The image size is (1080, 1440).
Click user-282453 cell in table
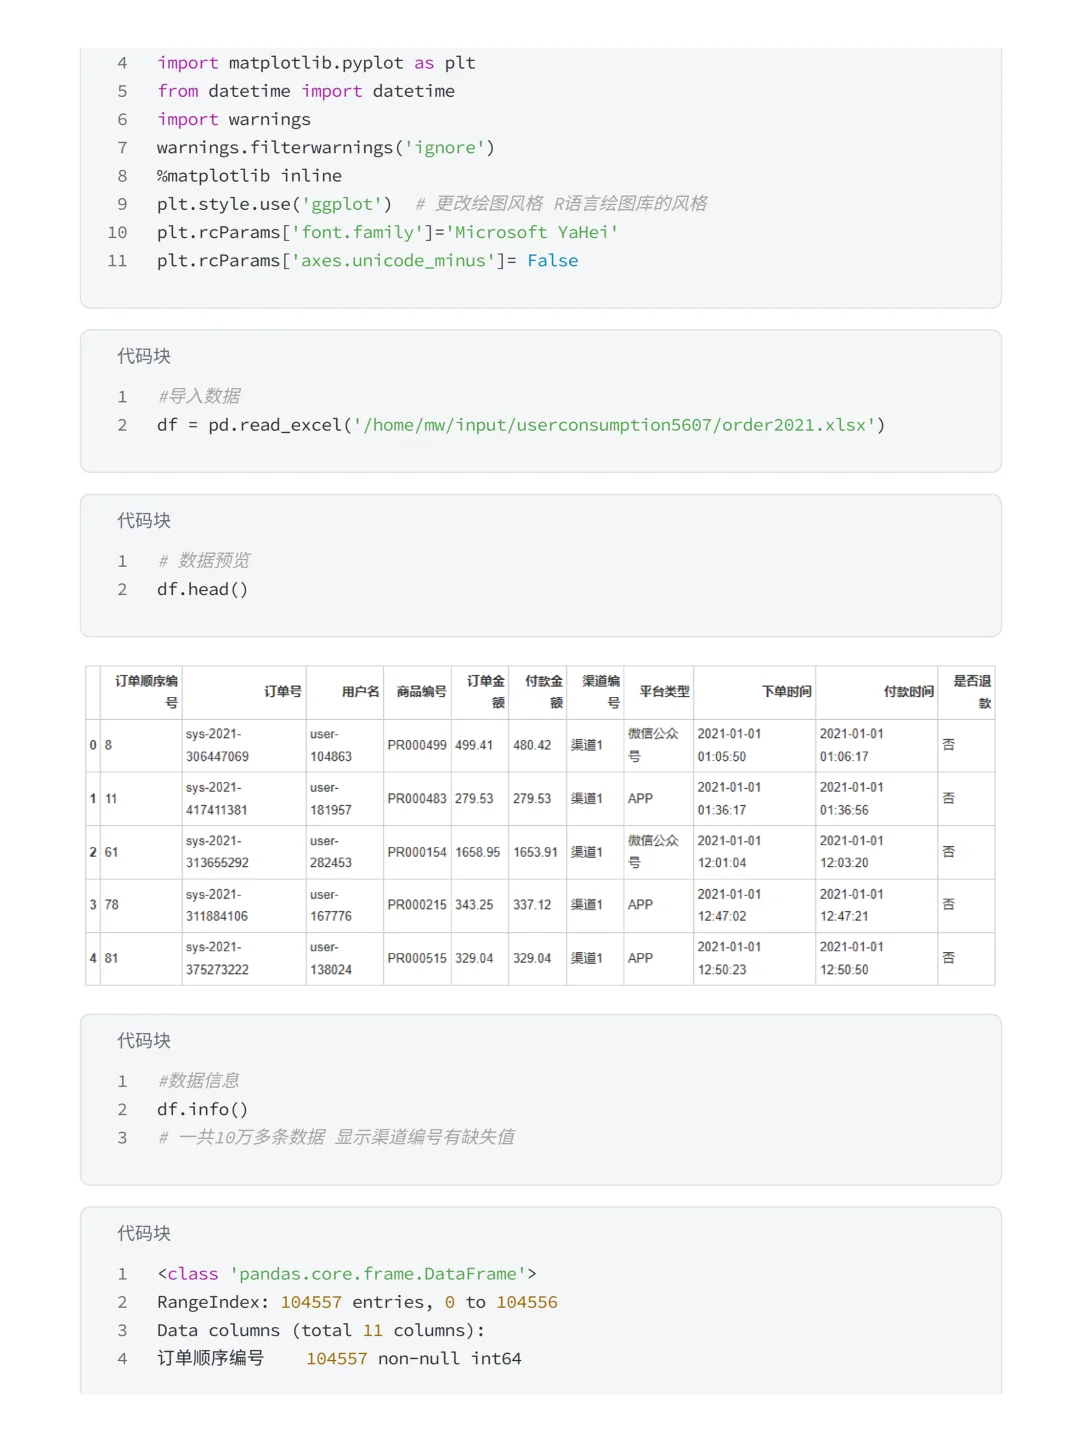coord(331,852)
